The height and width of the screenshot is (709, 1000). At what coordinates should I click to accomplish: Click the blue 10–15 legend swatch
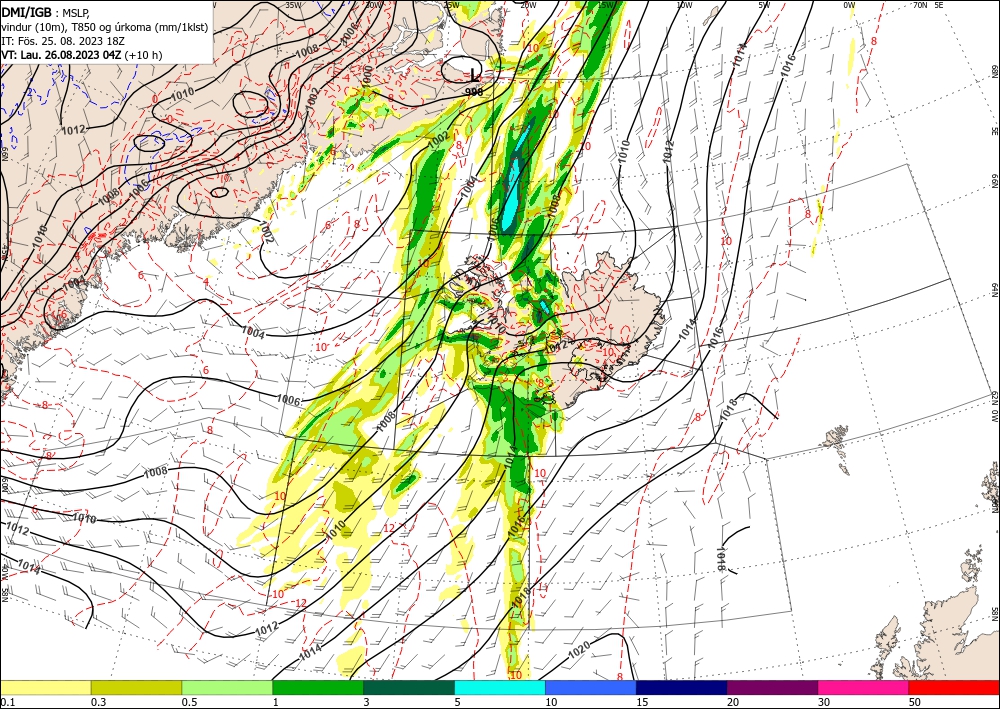coord(591,687)
